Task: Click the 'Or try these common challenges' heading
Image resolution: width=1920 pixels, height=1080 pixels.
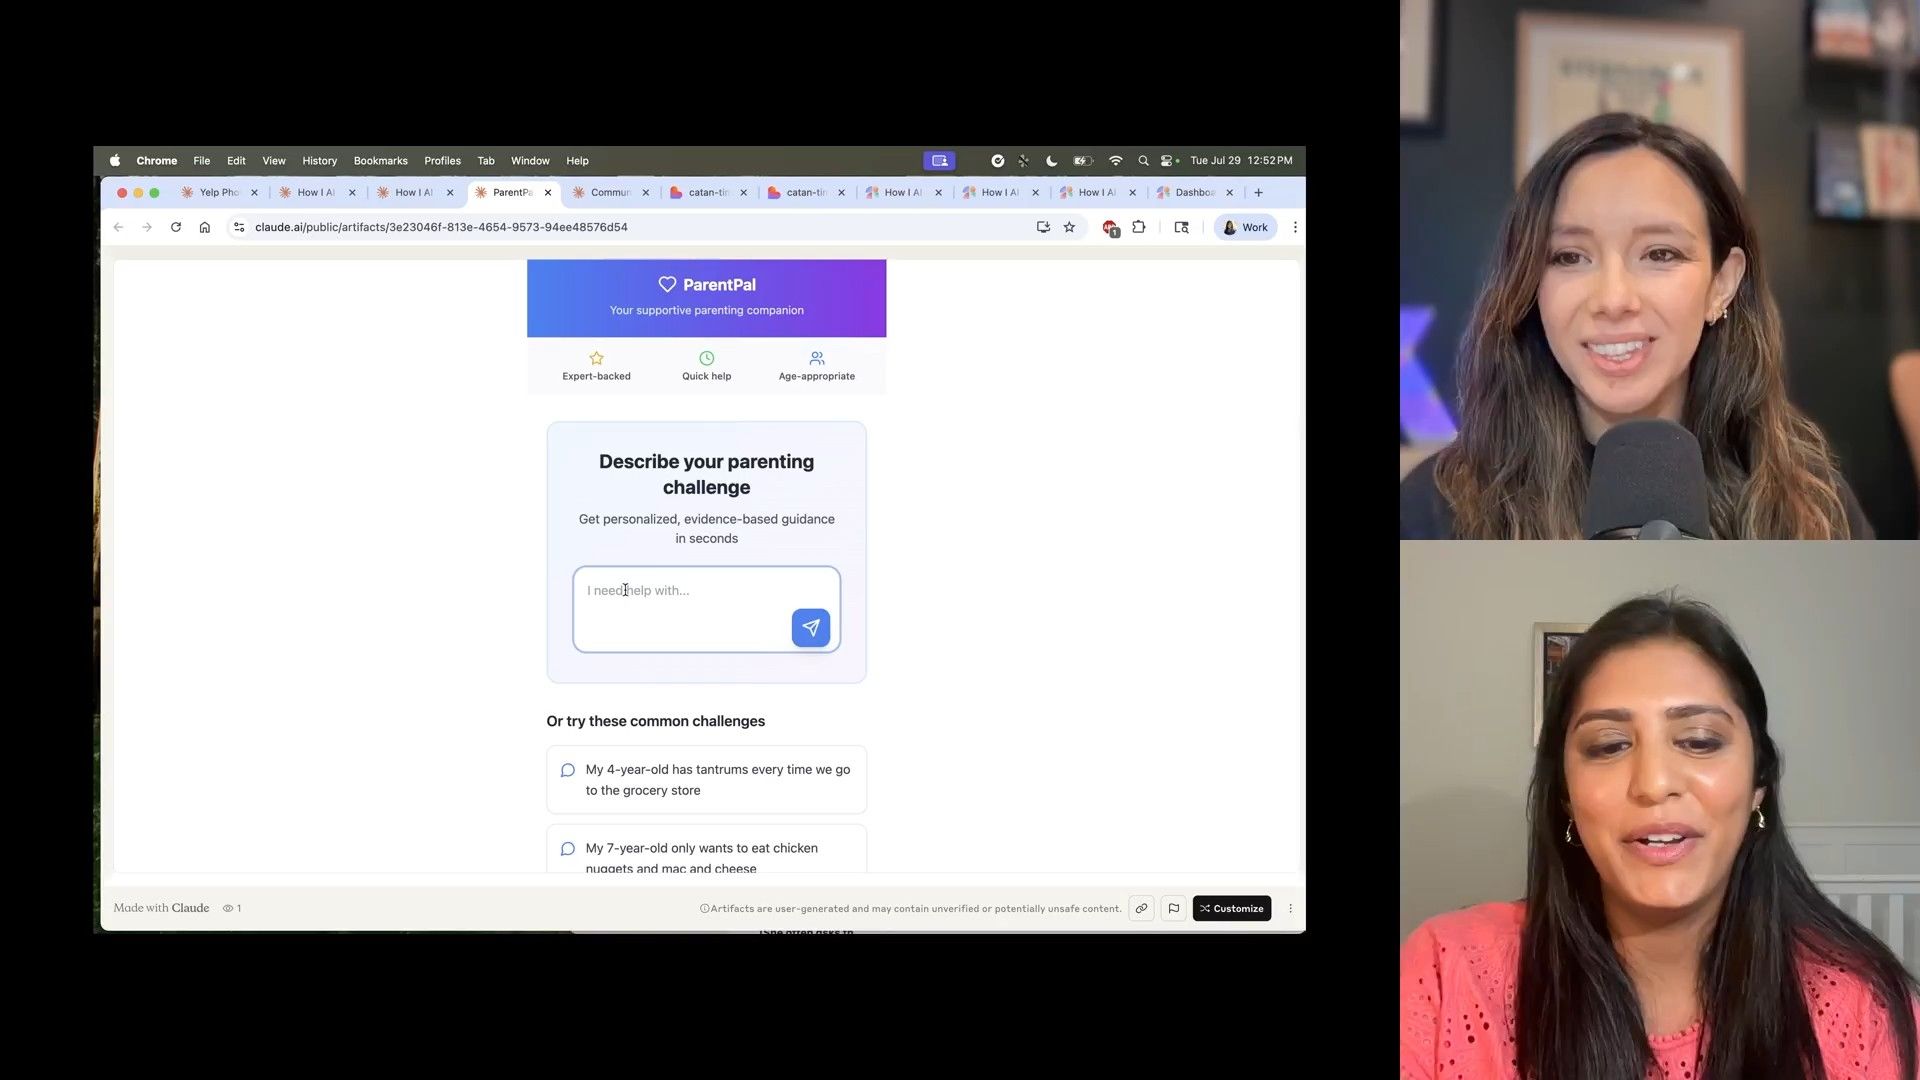Action: [656, 721]
